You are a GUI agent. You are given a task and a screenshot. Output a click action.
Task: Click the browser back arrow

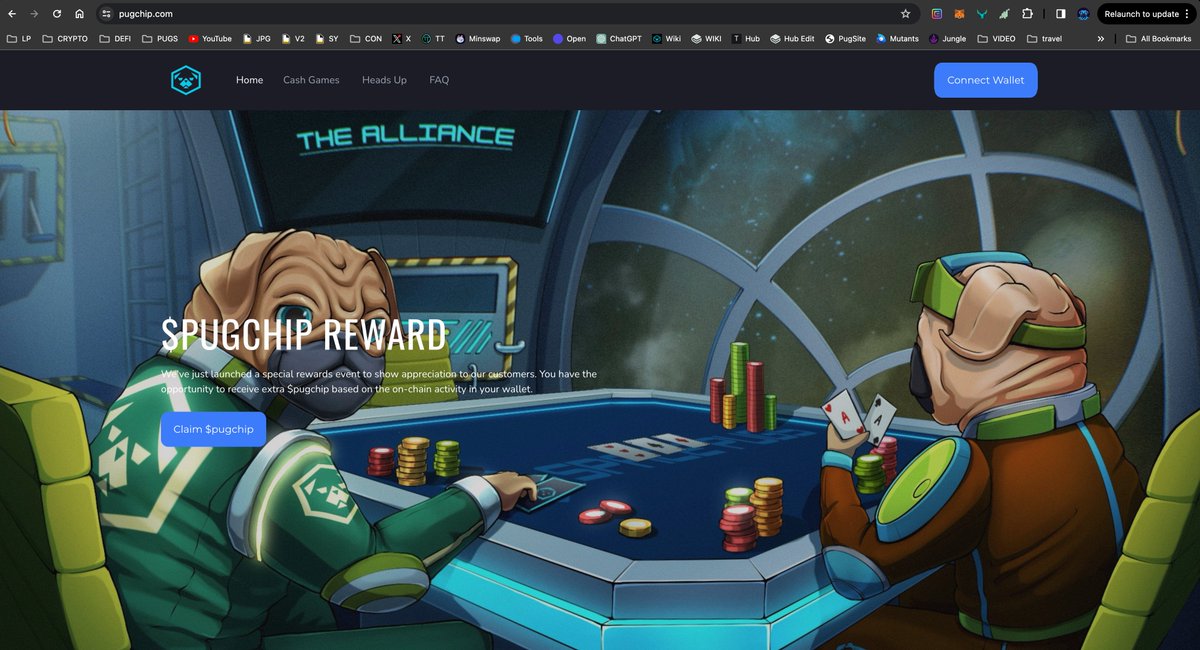click(x=11, y=14)
